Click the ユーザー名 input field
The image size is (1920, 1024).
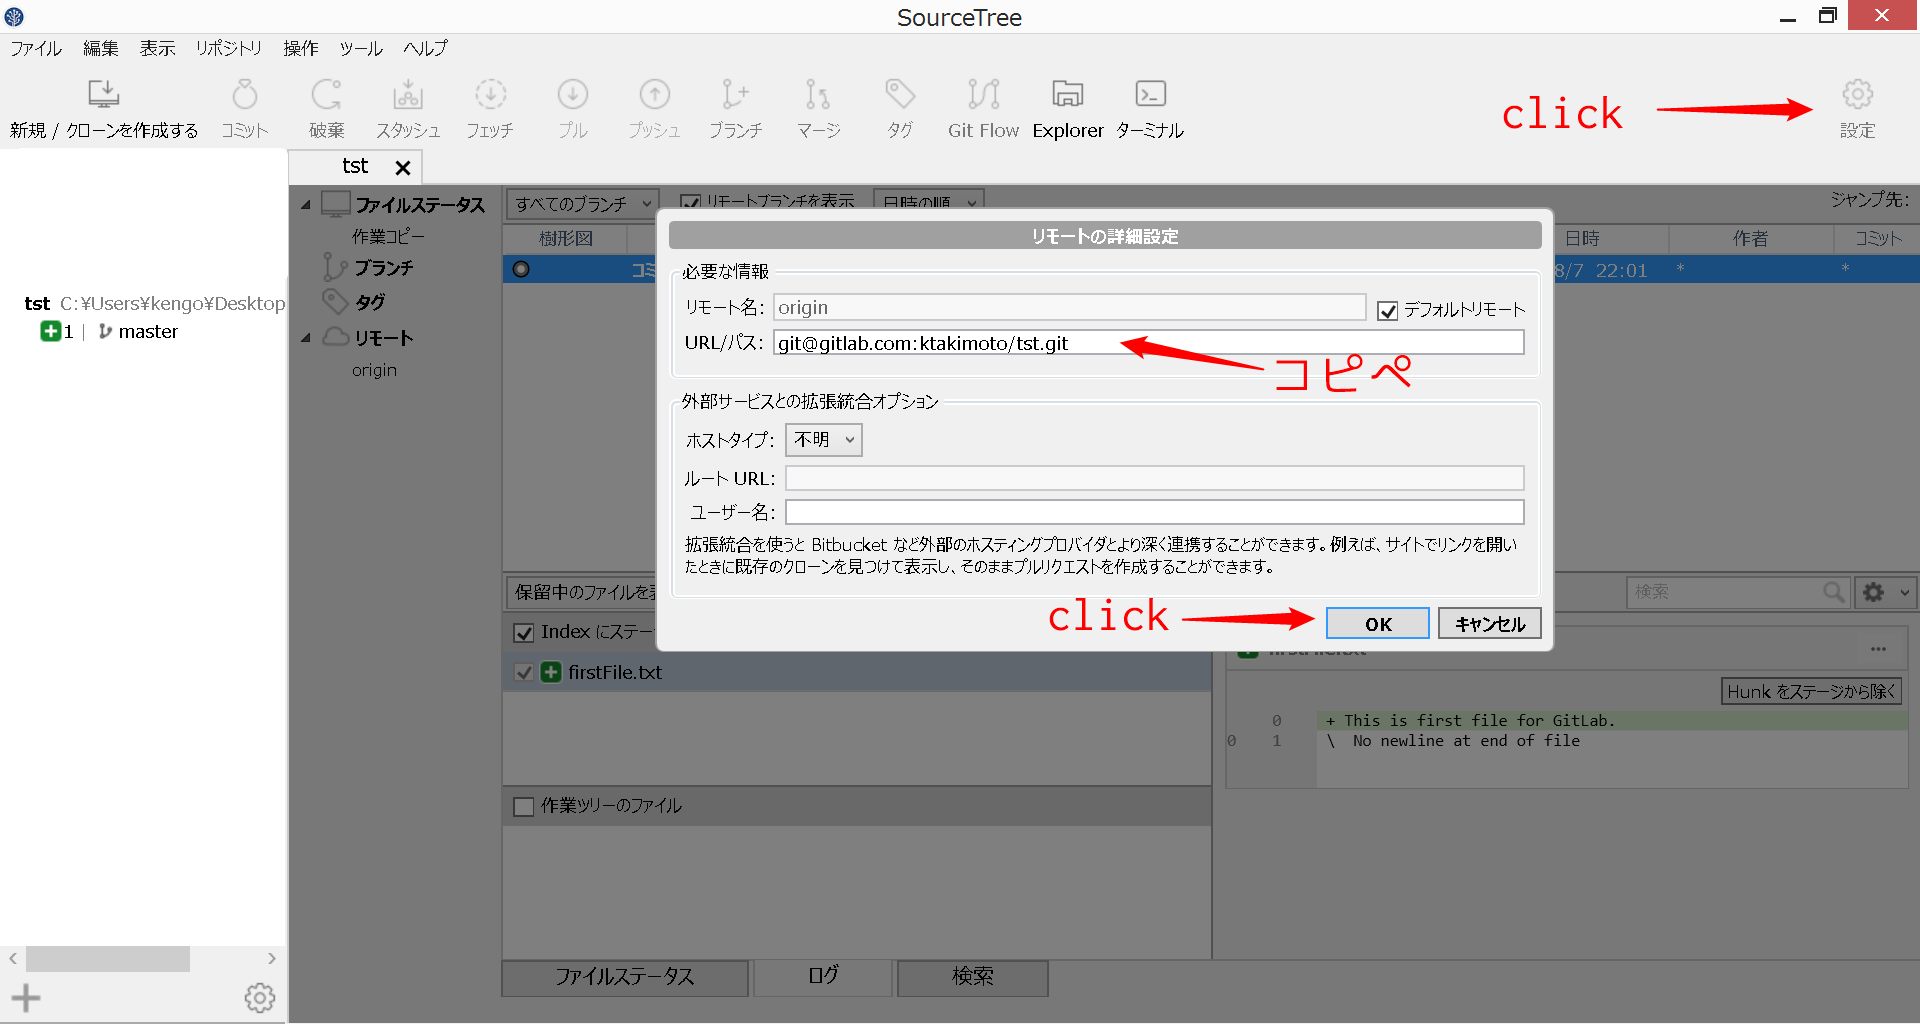pos(1154,512)
